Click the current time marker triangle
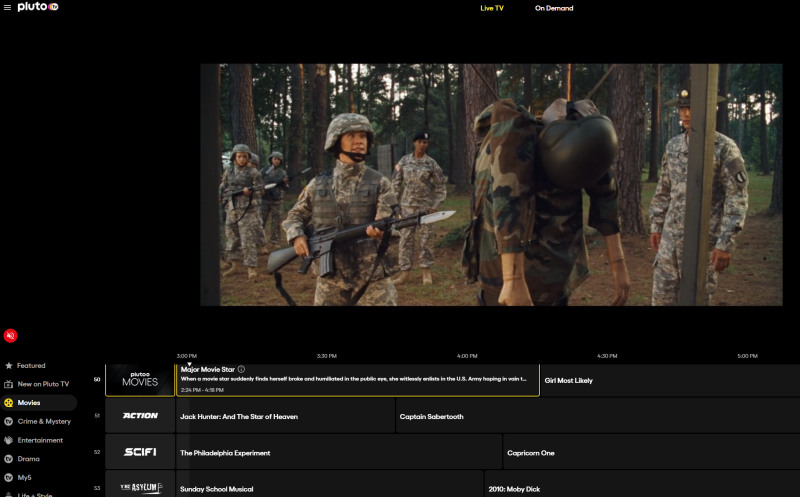Viewport: 800px width, 497px height. point(189,364)
